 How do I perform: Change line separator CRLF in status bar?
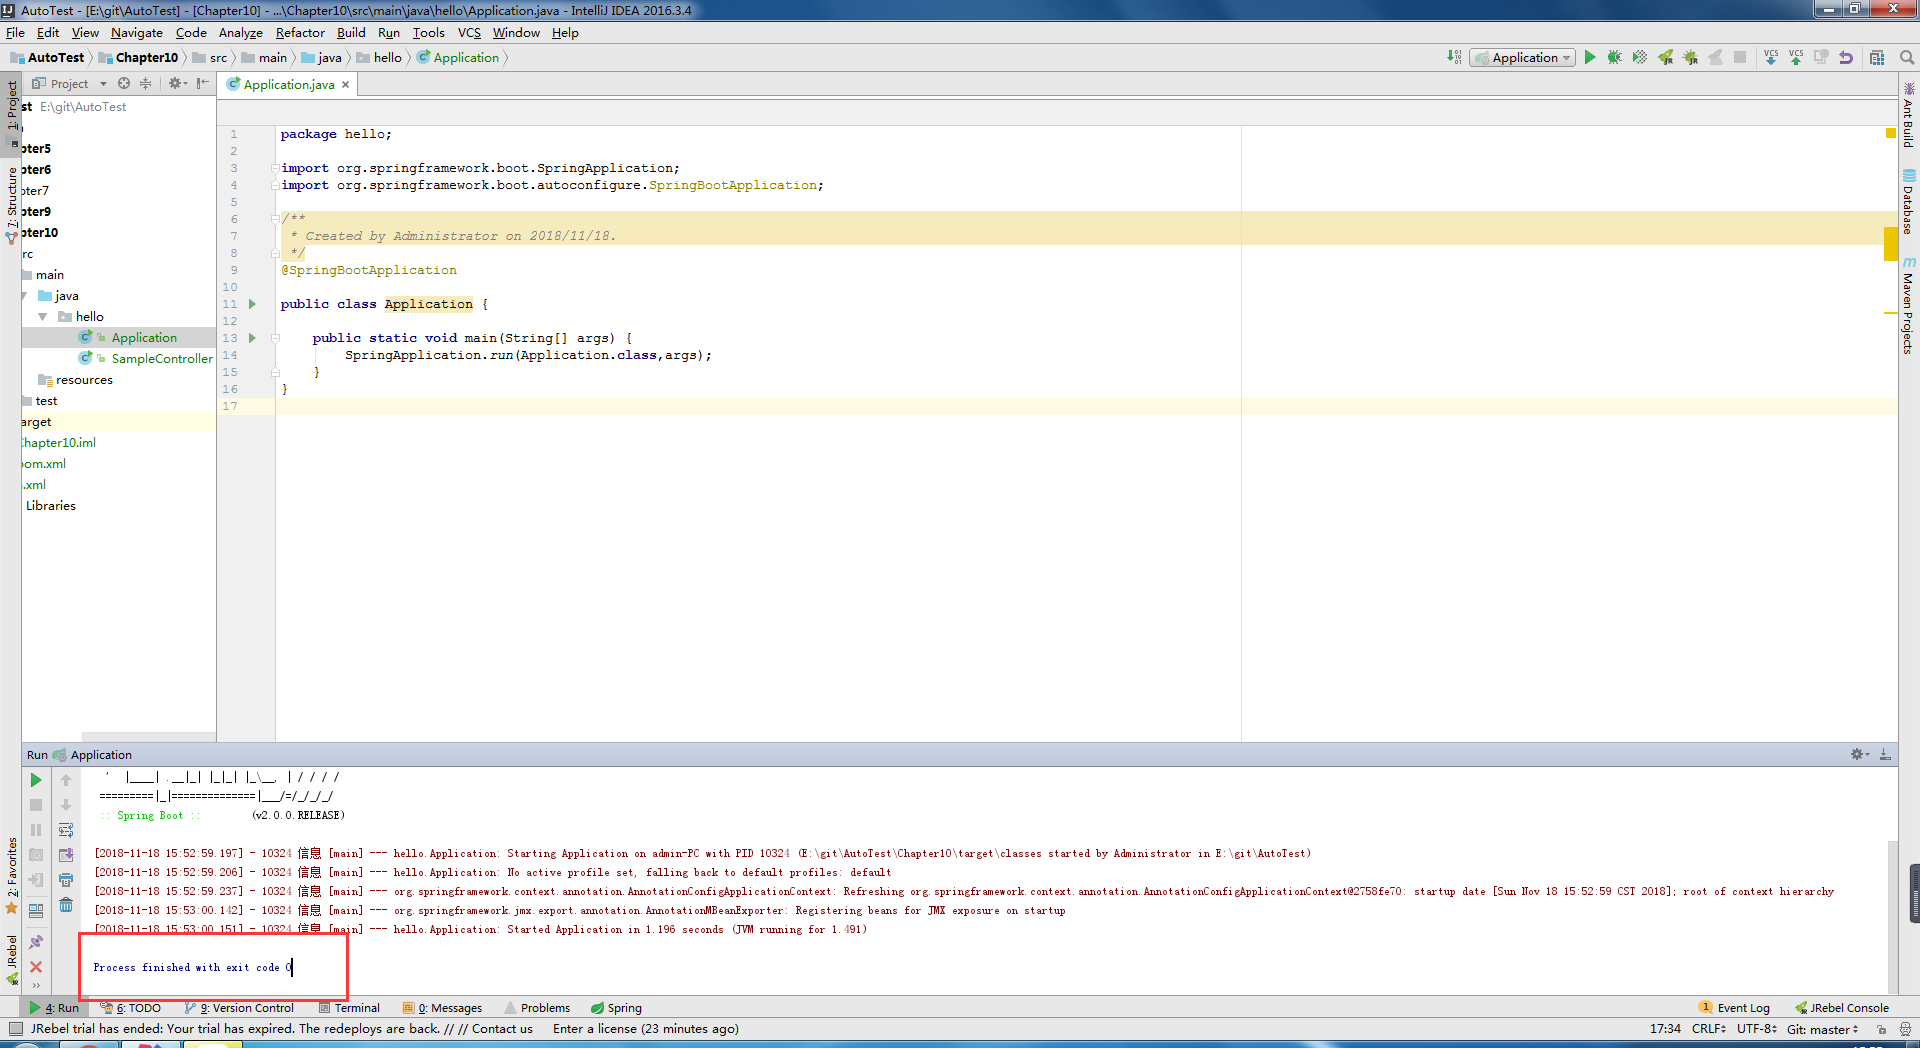click(1708, 1029)
